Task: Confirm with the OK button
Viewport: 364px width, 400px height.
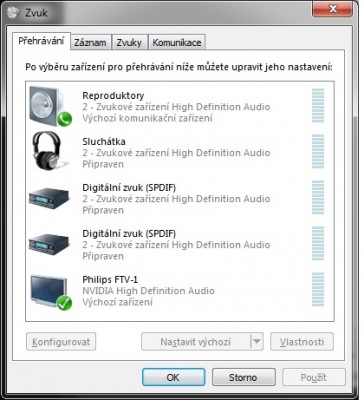Action: (173, 377)
